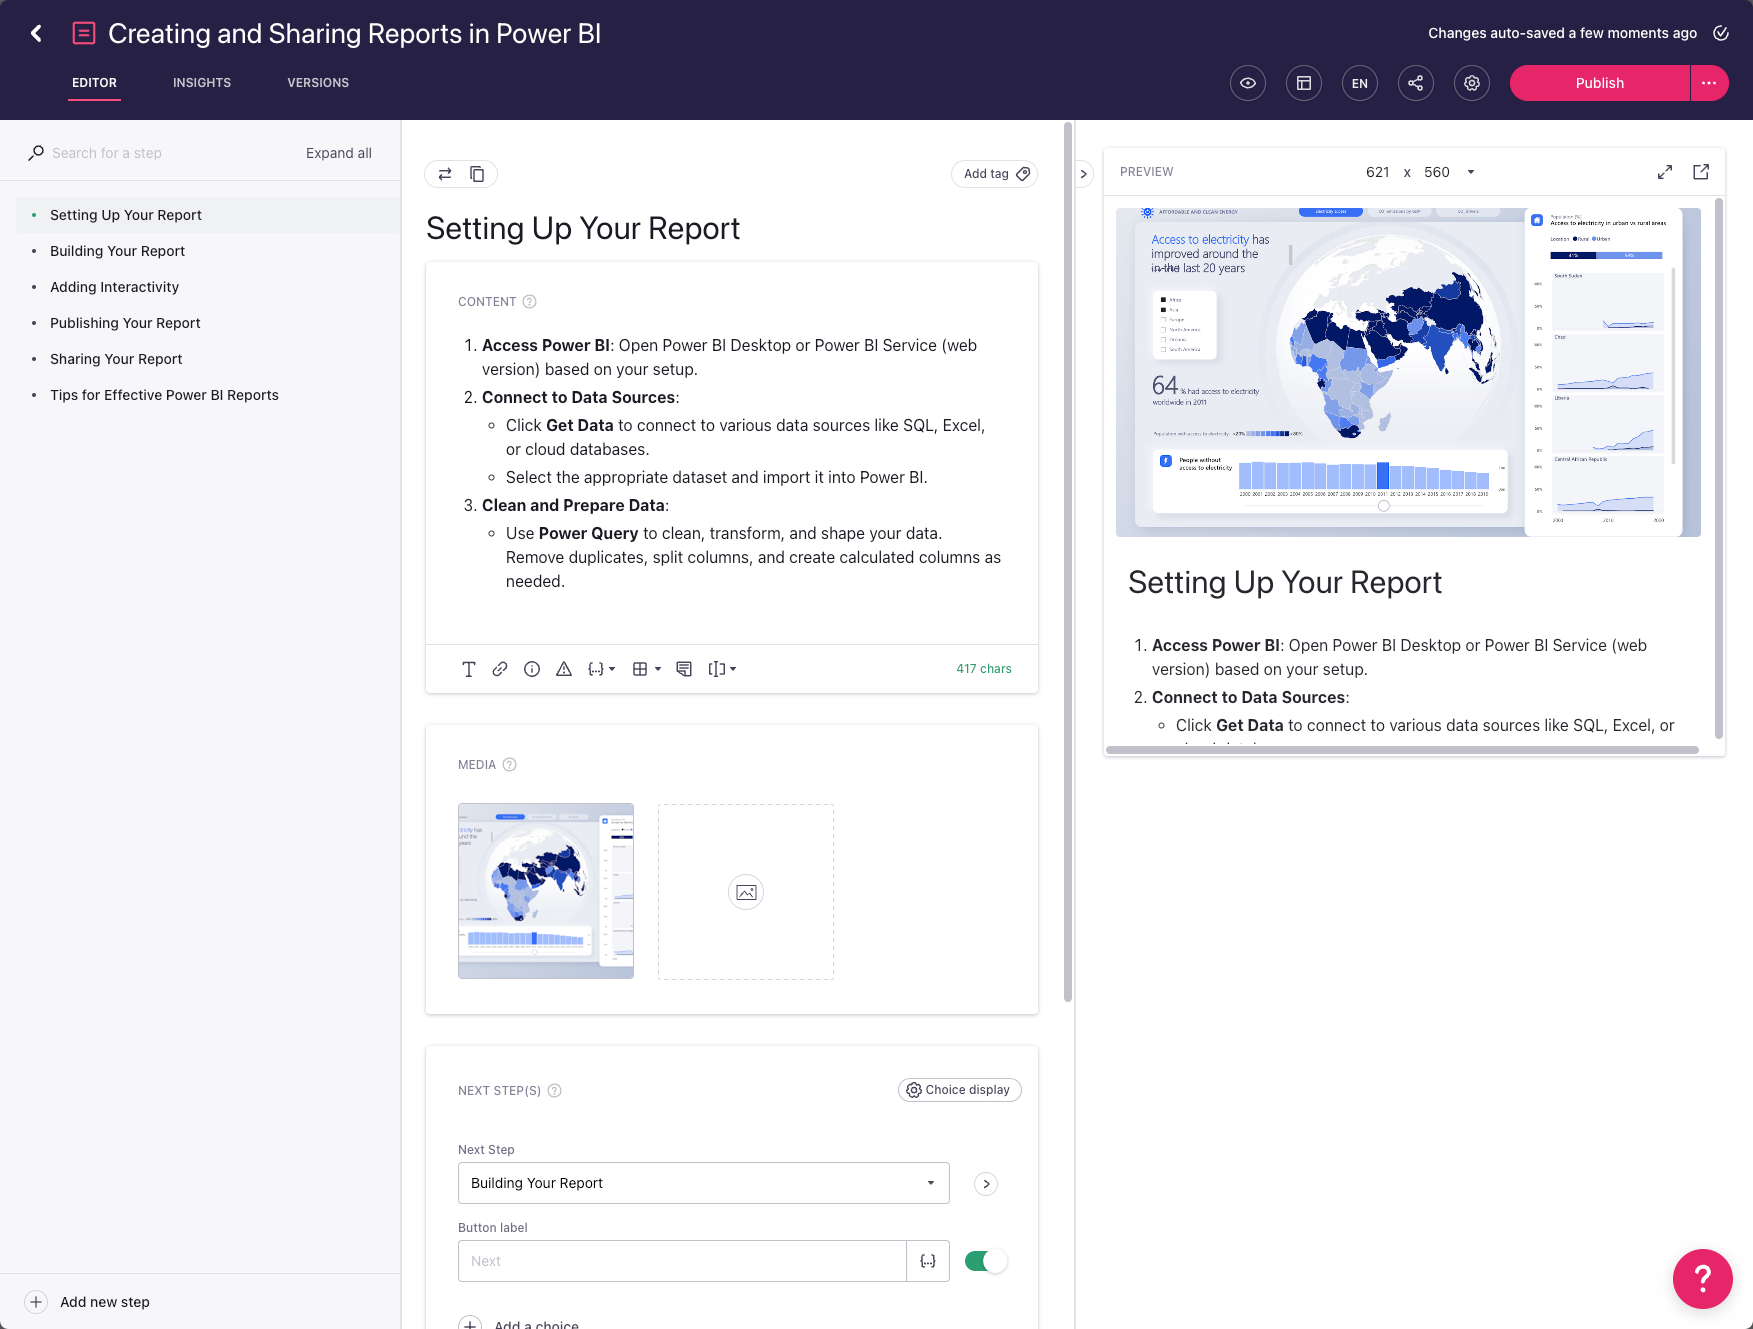Click the text formatting T icon
This screenshot has height=1329, width=1753.
pos(468,669)
